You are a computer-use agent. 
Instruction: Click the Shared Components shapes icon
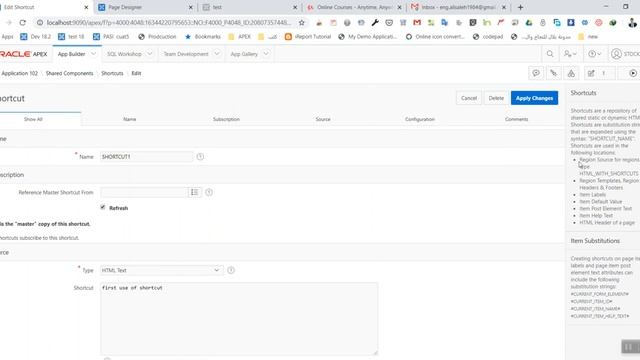(x=571, y=73)
